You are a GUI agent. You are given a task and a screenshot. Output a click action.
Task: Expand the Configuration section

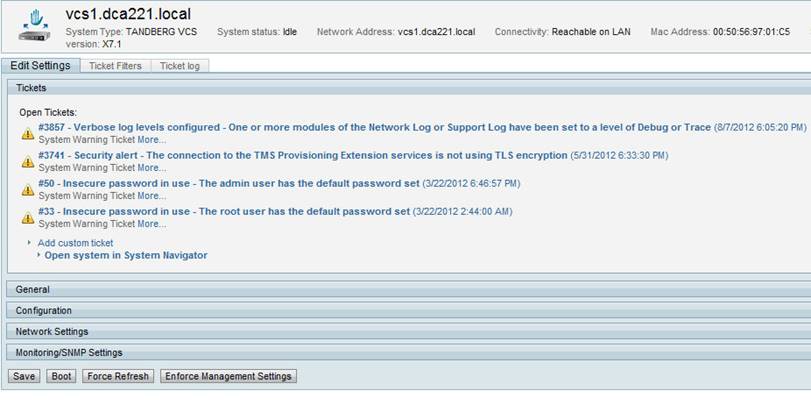[x=43, y=311]
